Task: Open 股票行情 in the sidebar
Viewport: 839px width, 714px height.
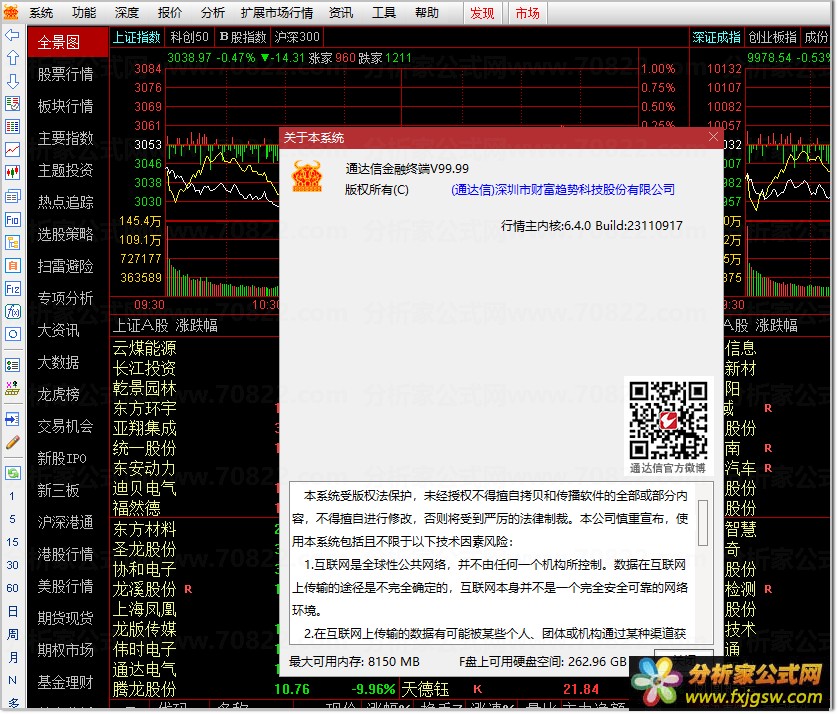Action: [x=65, y=74]
